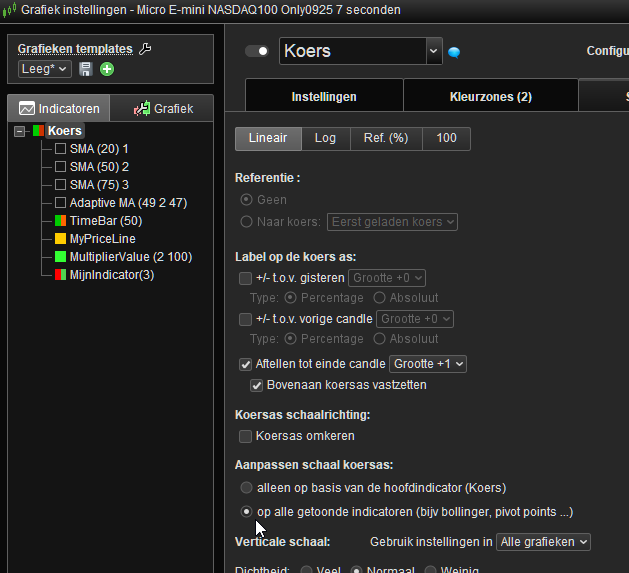Open the Eerst geladen koers dropdown
This screenshot has height=573, width=629.
point(392,222)
